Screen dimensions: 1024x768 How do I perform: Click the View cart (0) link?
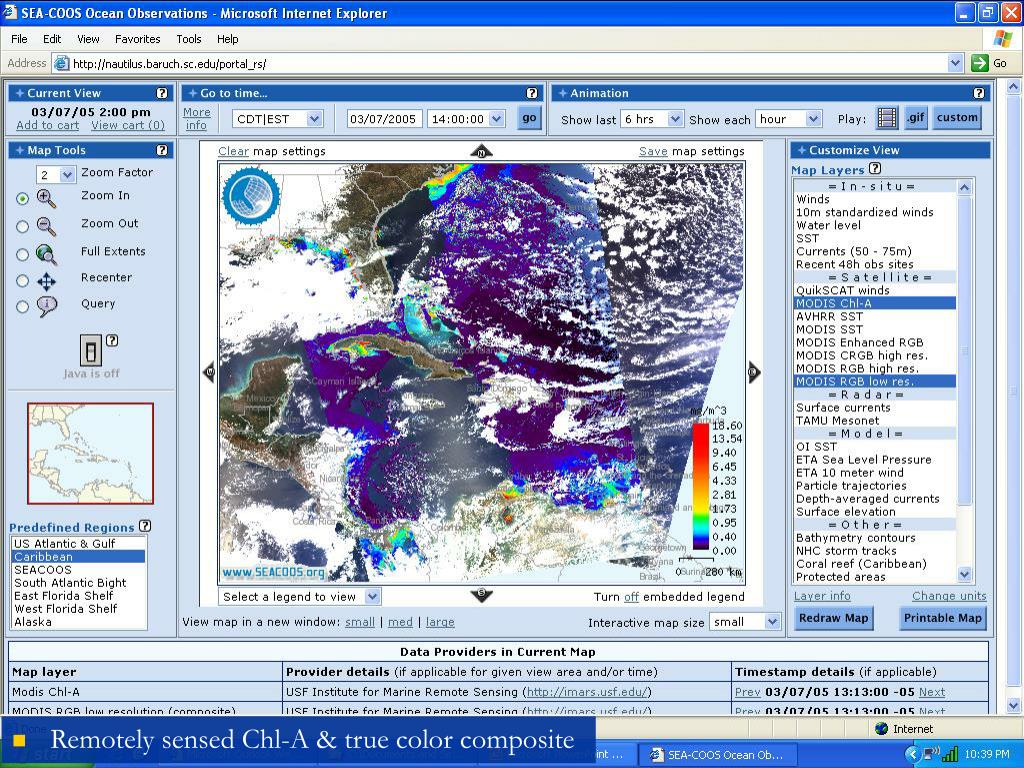click(128, 125)
